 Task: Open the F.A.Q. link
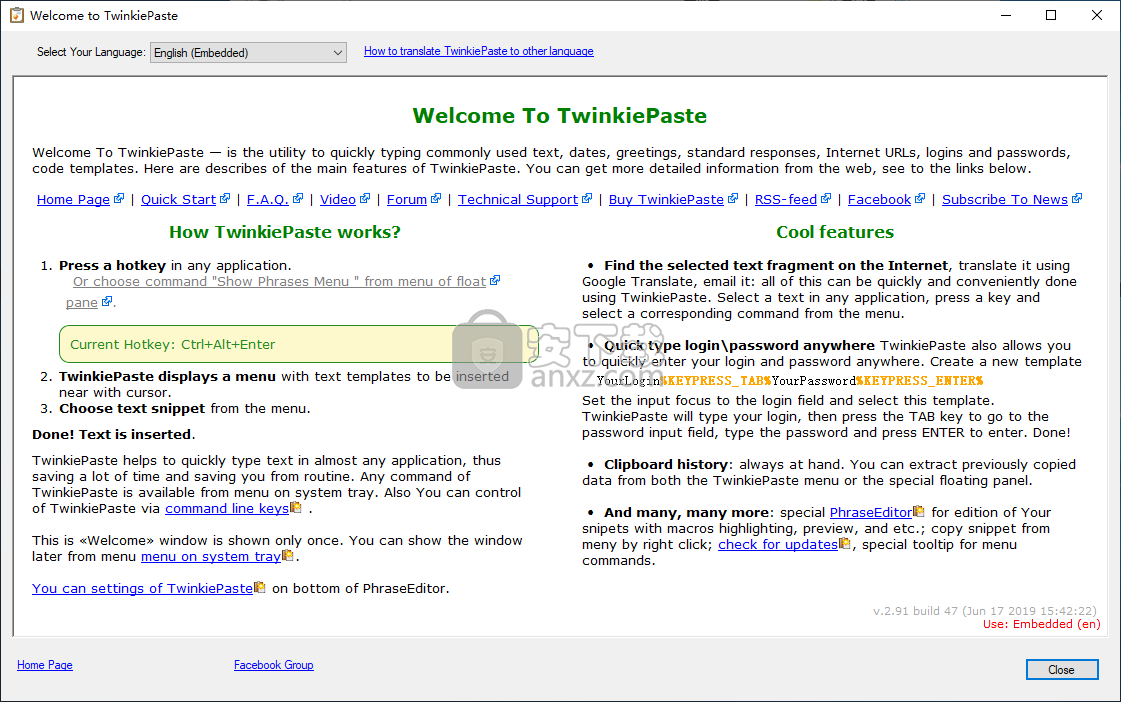(267, 199)
